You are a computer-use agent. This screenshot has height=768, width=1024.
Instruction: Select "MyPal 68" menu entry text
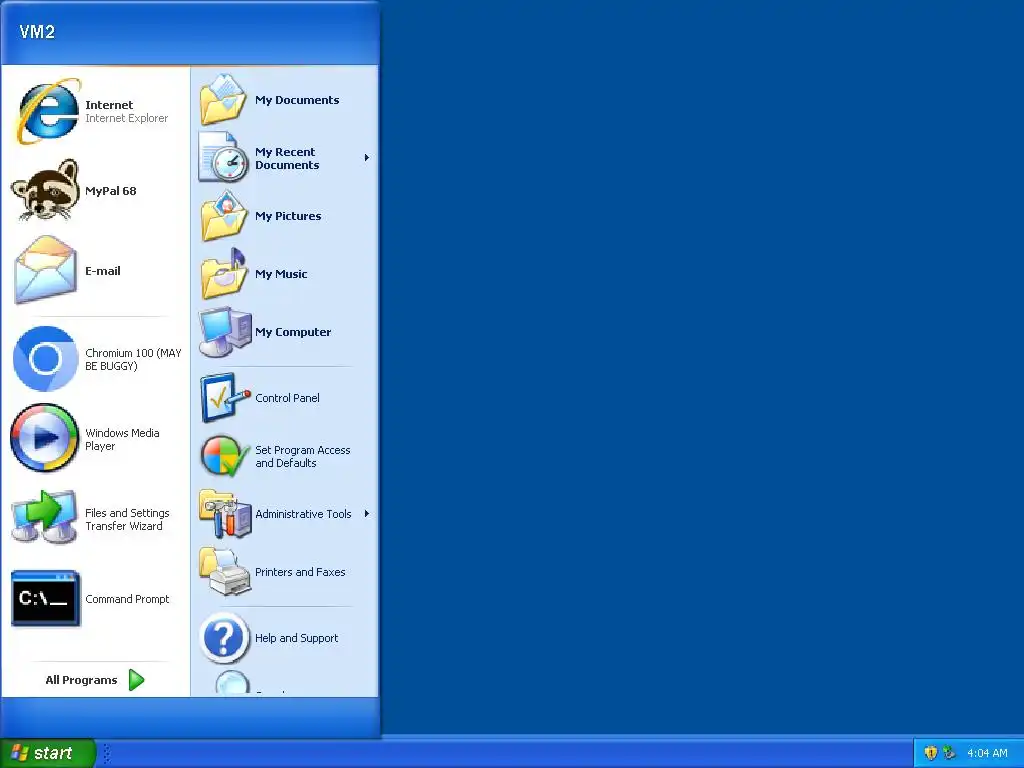pyautogui.click(x=110, y=191)
